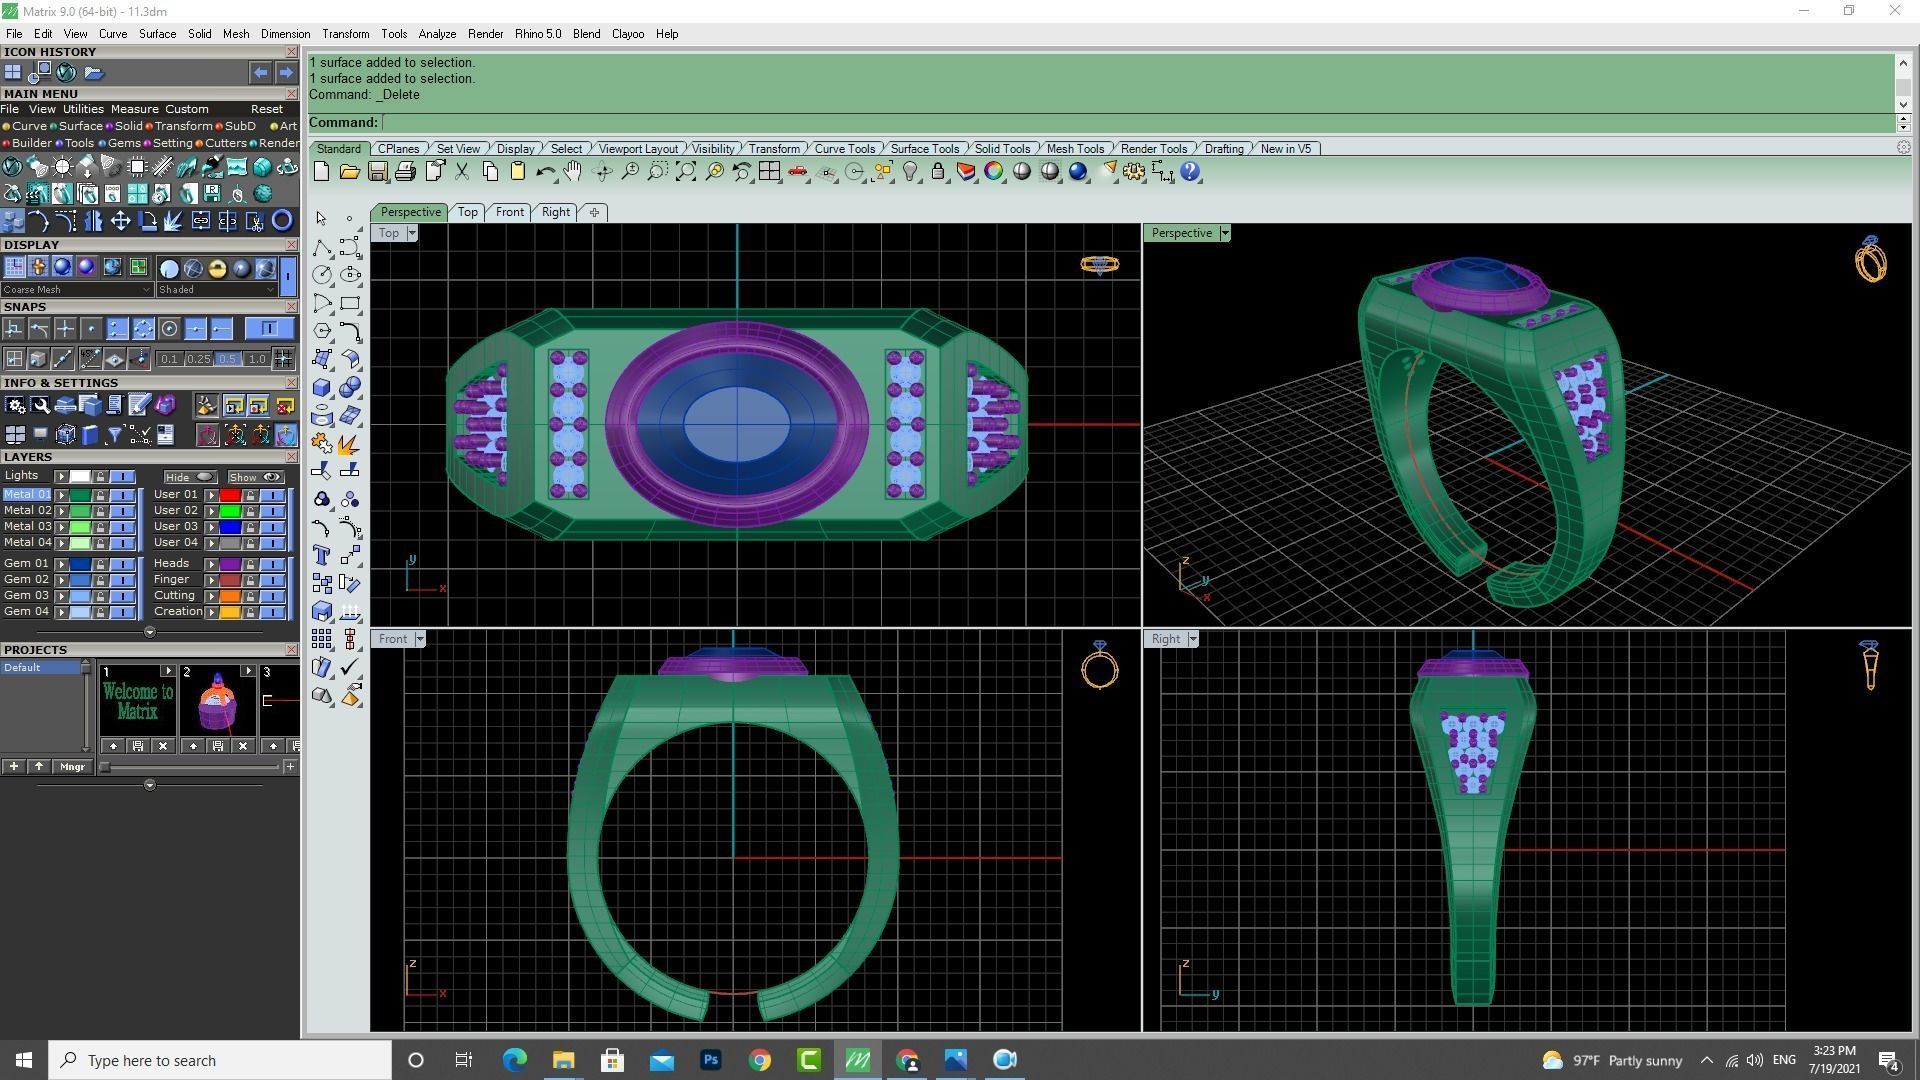Viewport: 1920px width, 1080px height.
Task: Click the gold sphere display mode icon
Action: pos(217,268)
